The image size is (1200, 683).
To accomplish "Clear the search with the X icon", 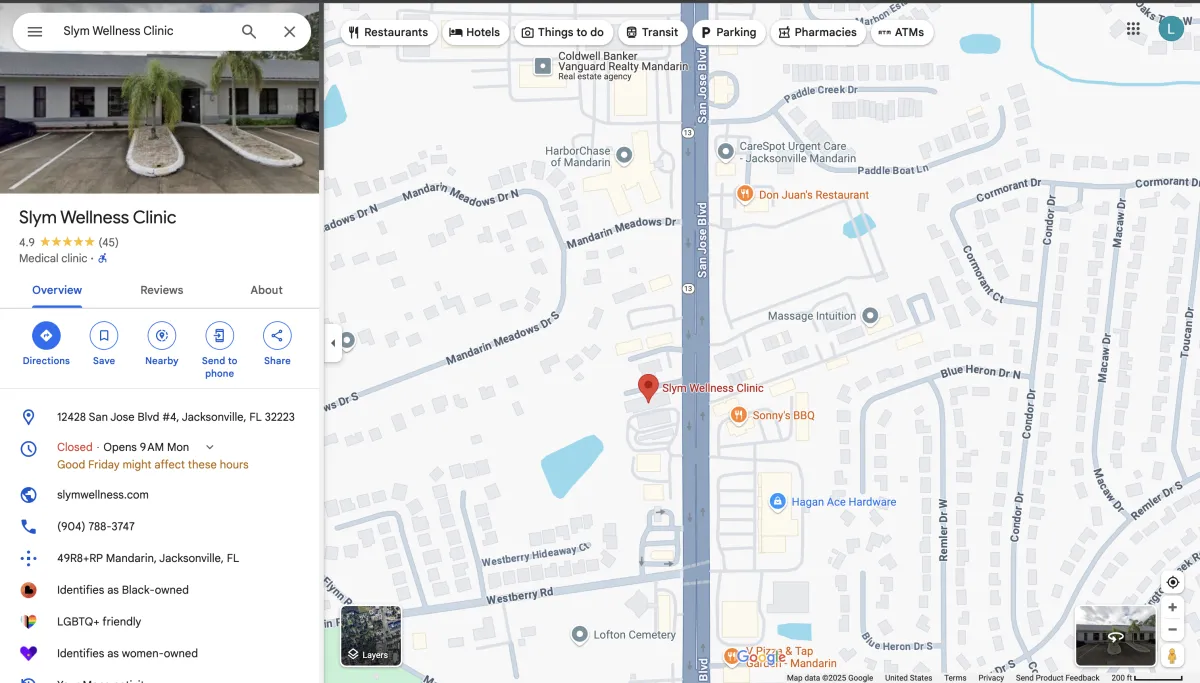I will [x=290, y=31].
